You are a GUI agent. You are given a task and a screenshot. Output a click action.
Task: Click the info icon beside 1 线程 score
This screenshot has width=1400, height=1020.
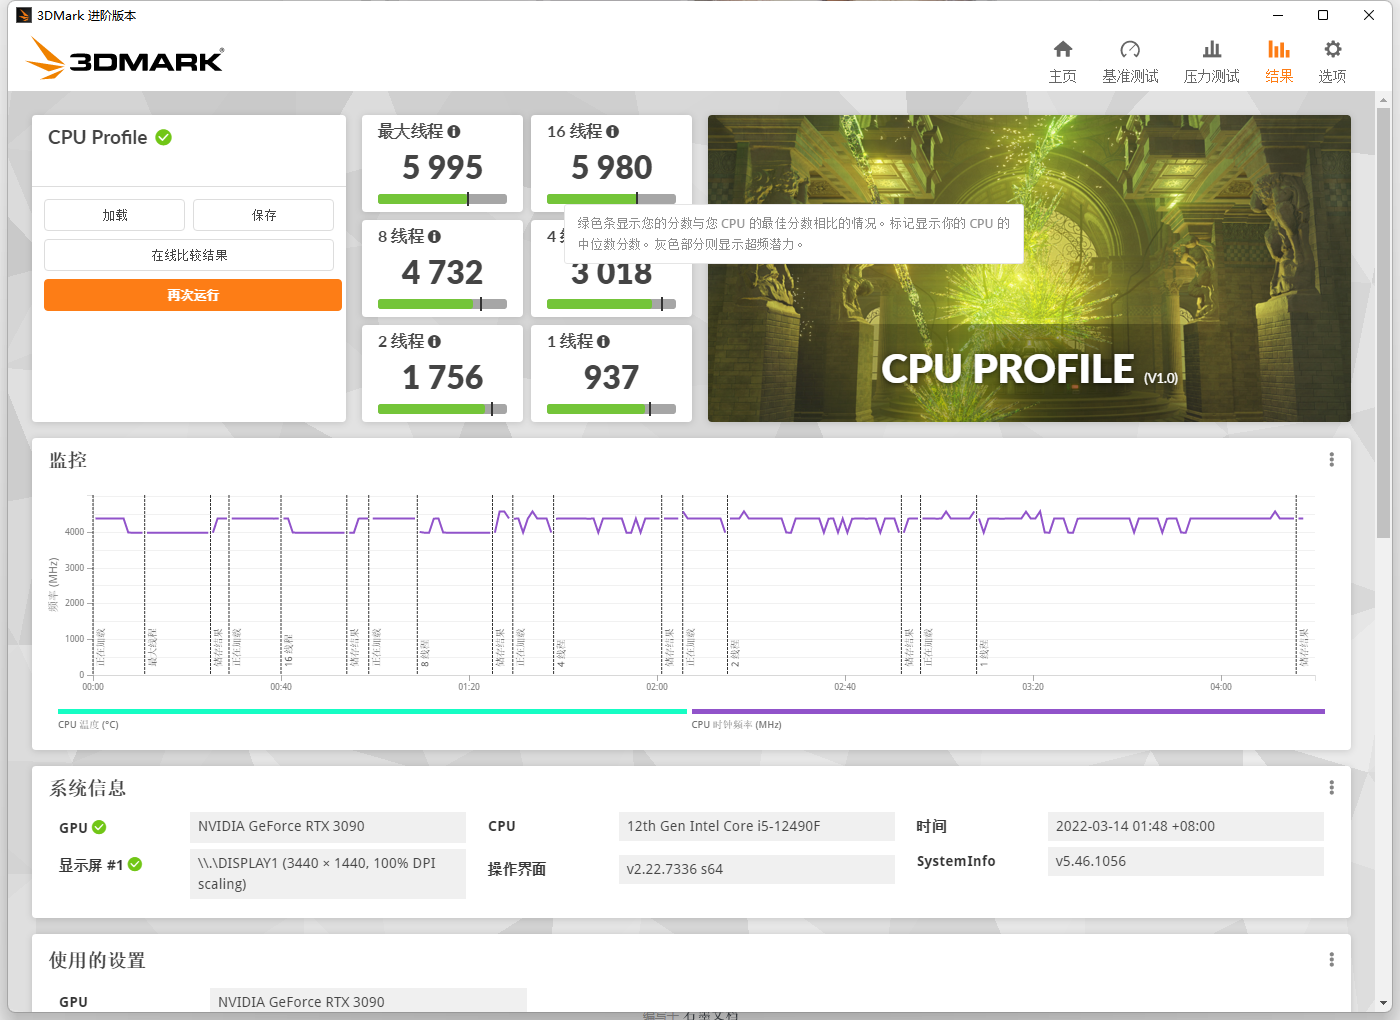coord(604,341)
